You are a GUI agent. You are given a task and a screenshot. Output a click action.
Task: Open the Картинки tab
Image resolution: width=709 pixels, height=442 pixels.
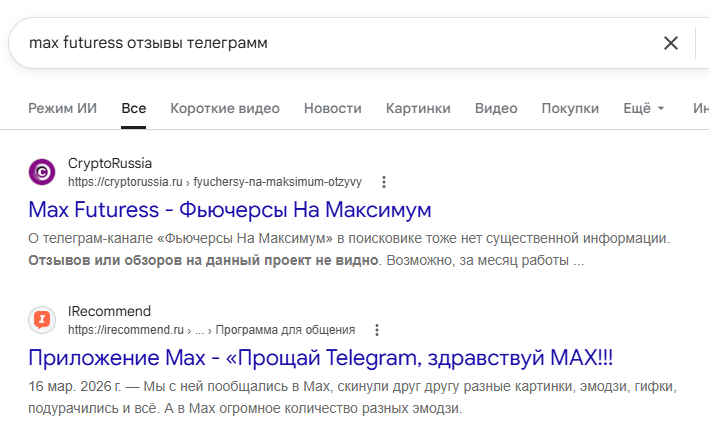(418, 108)
